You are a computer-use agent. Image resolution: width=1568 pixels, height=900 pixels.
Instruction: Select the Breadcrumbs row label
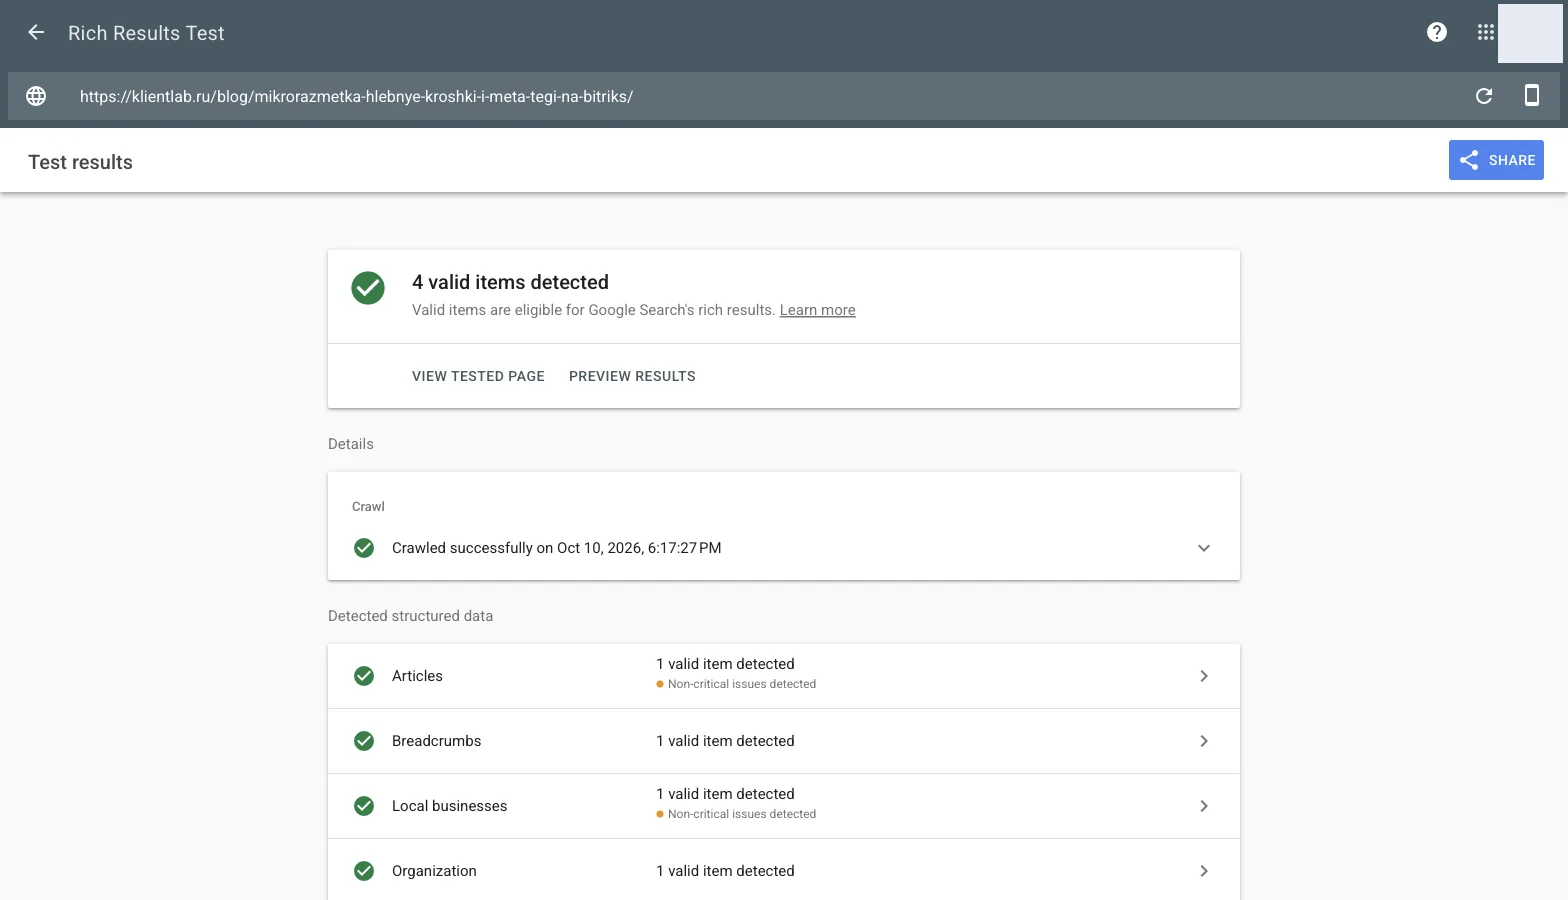437,741
